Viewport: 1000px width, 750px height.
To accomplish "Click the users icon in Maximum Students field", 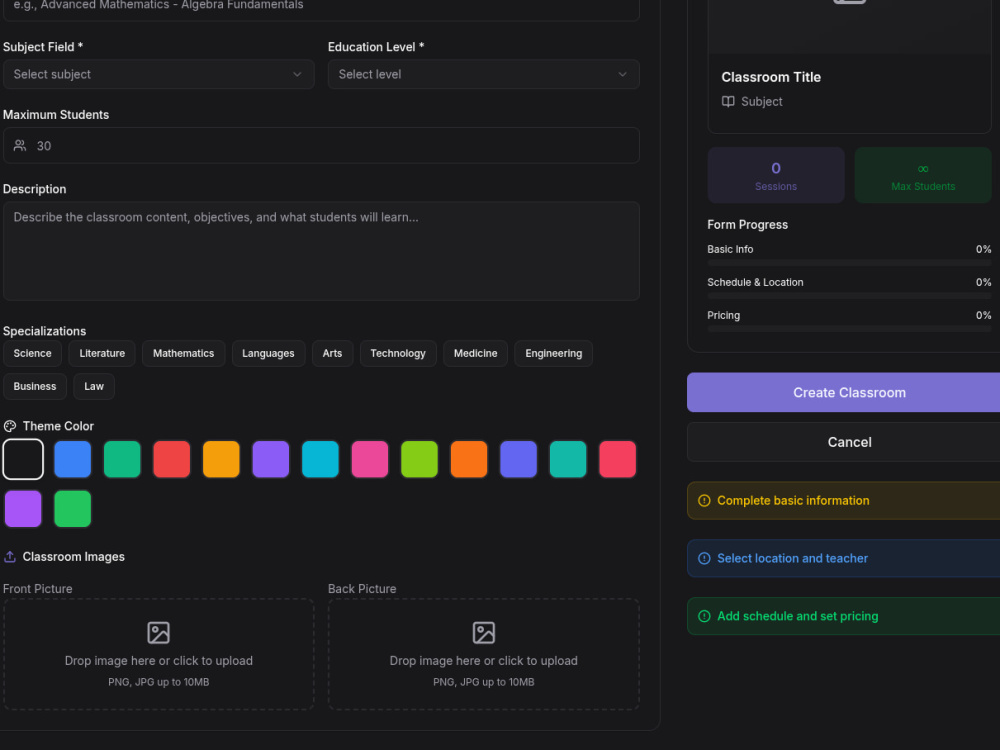I will click(x=20, y=145).
